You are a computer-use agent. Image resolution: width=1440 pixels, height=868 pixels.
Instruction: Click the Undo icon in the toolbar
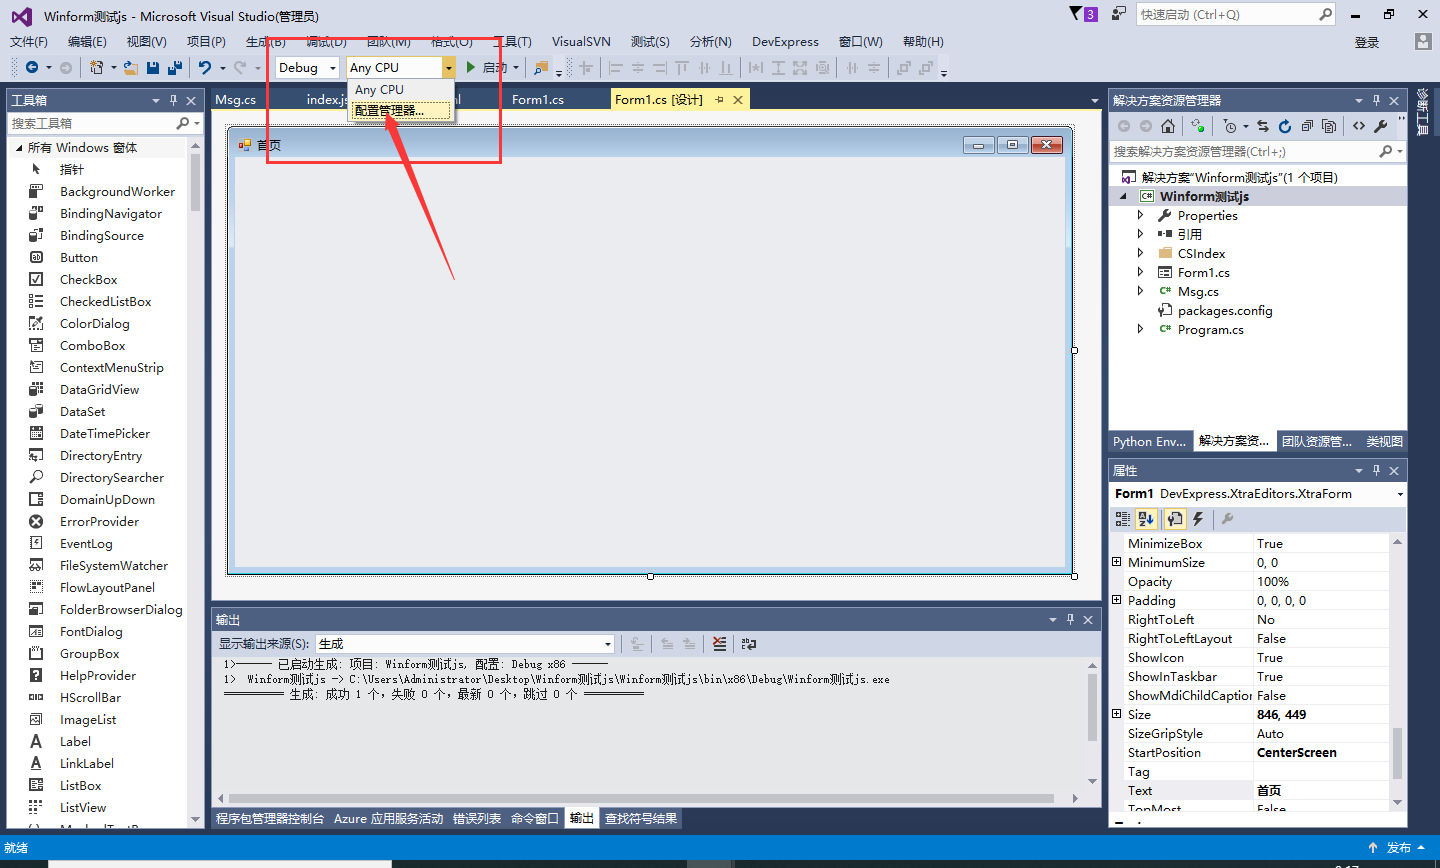tap(204, 67)
